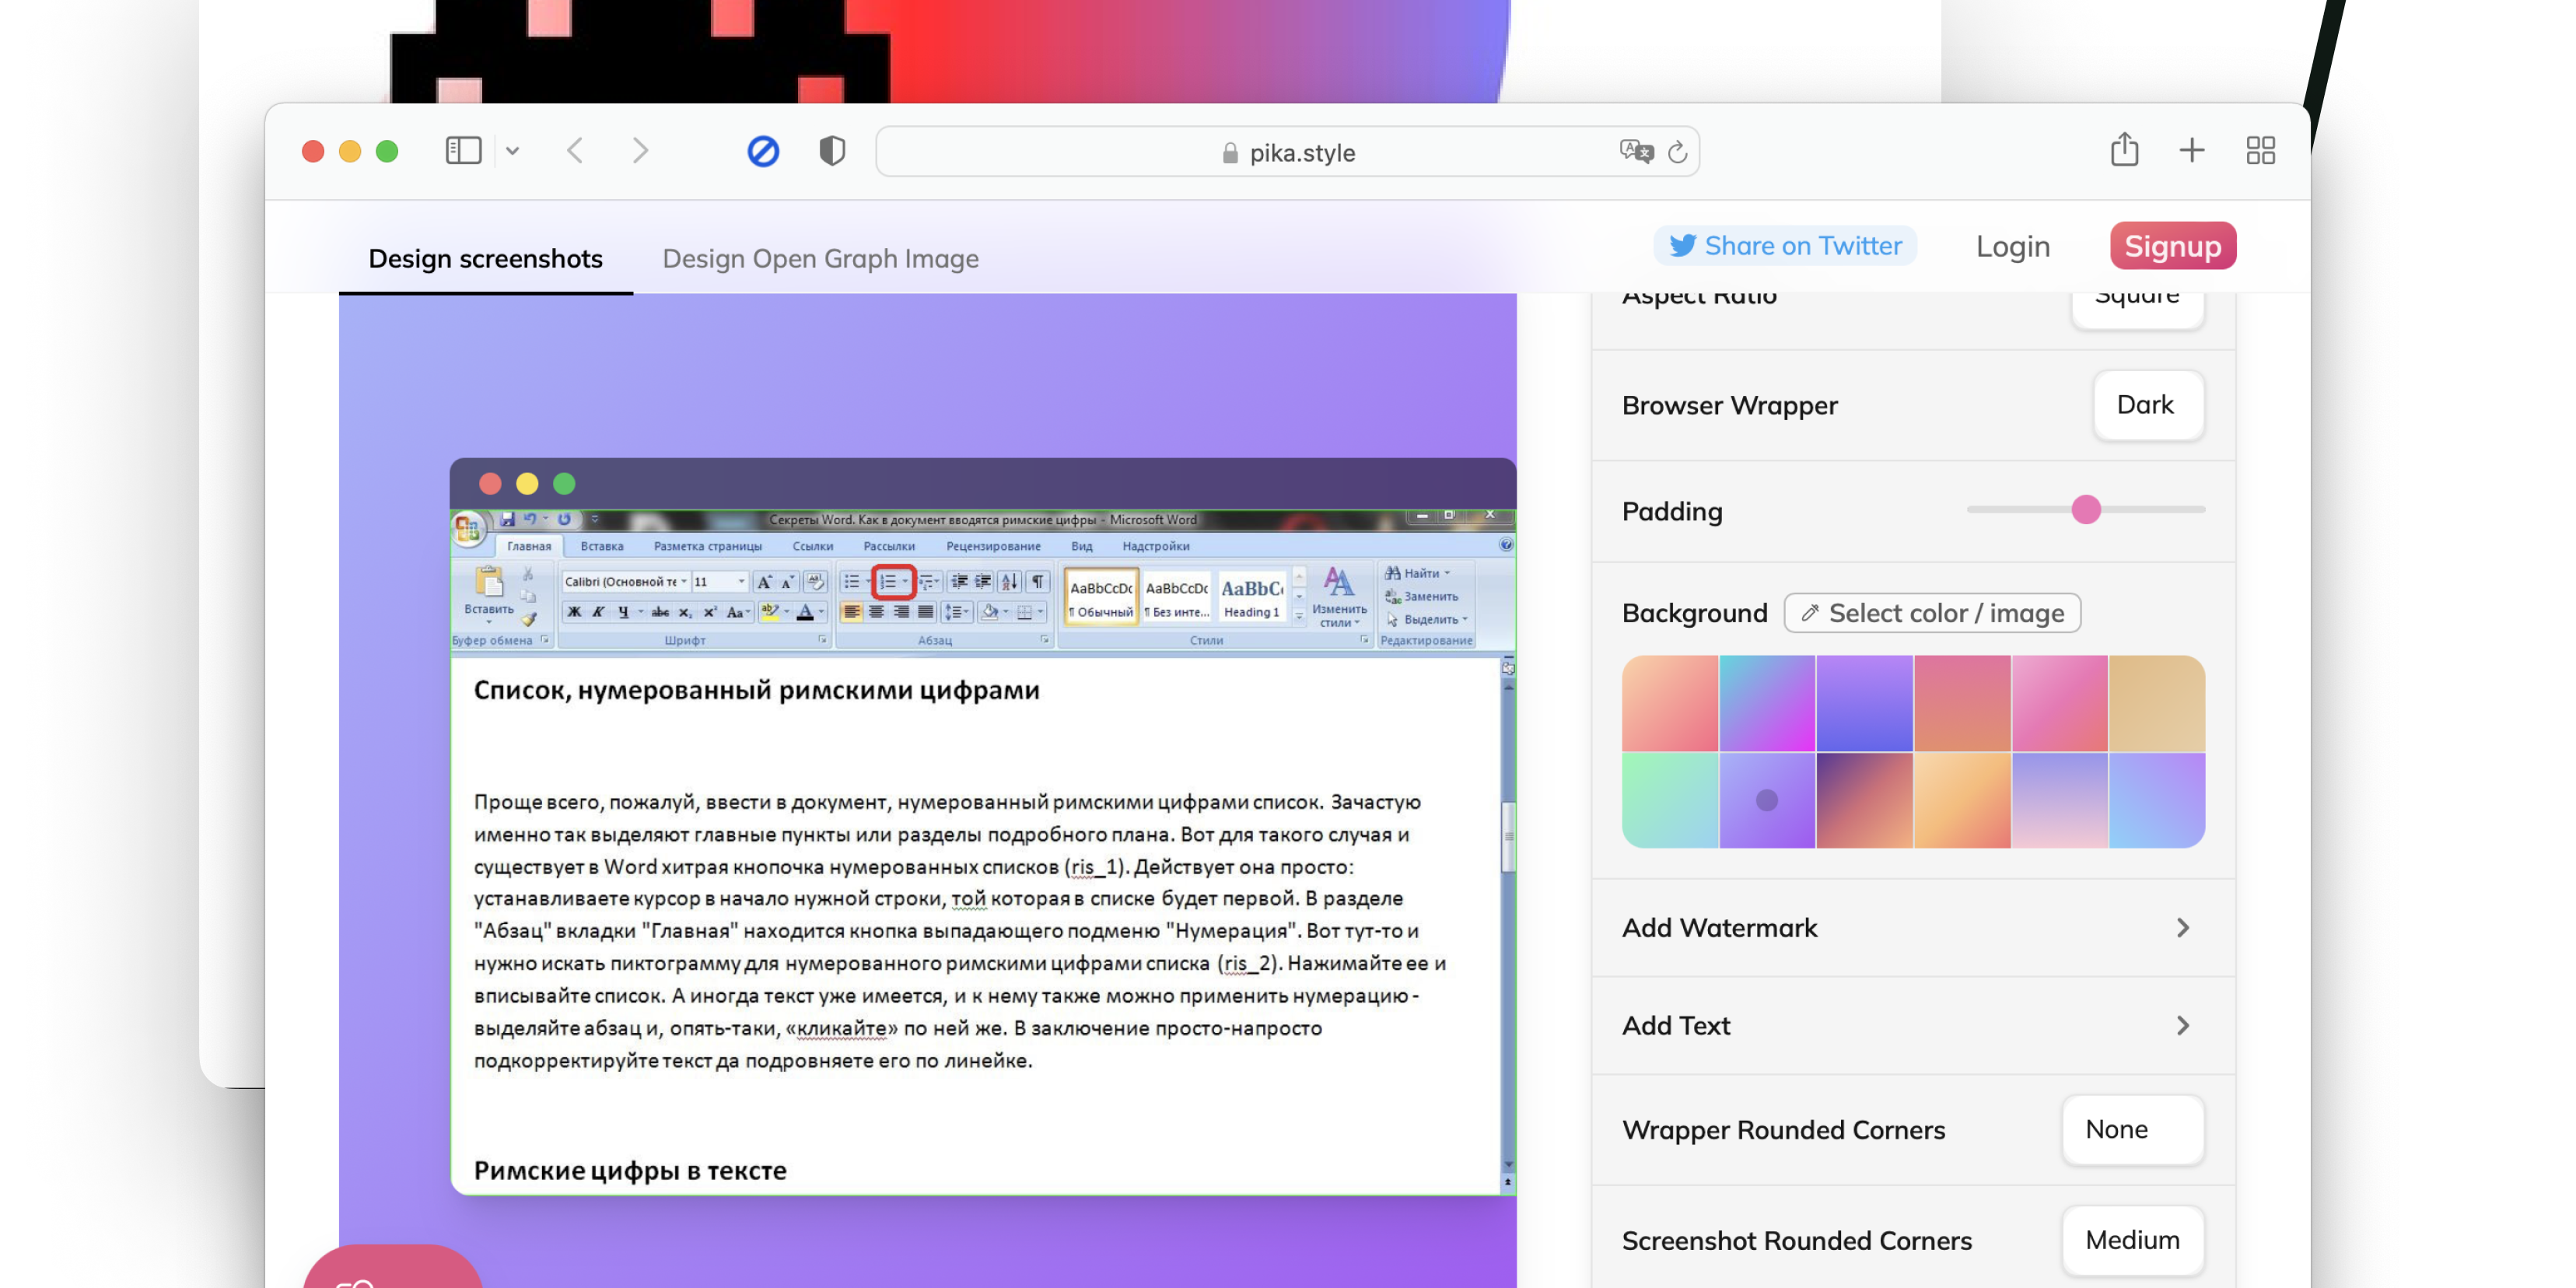Show the tab overview grid

[x=2260, y=151]
